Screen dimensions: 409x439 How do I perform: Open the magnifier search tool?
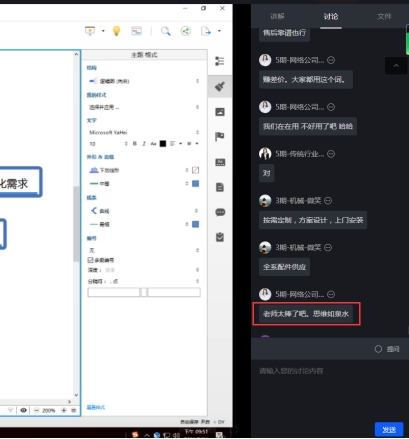166,31
